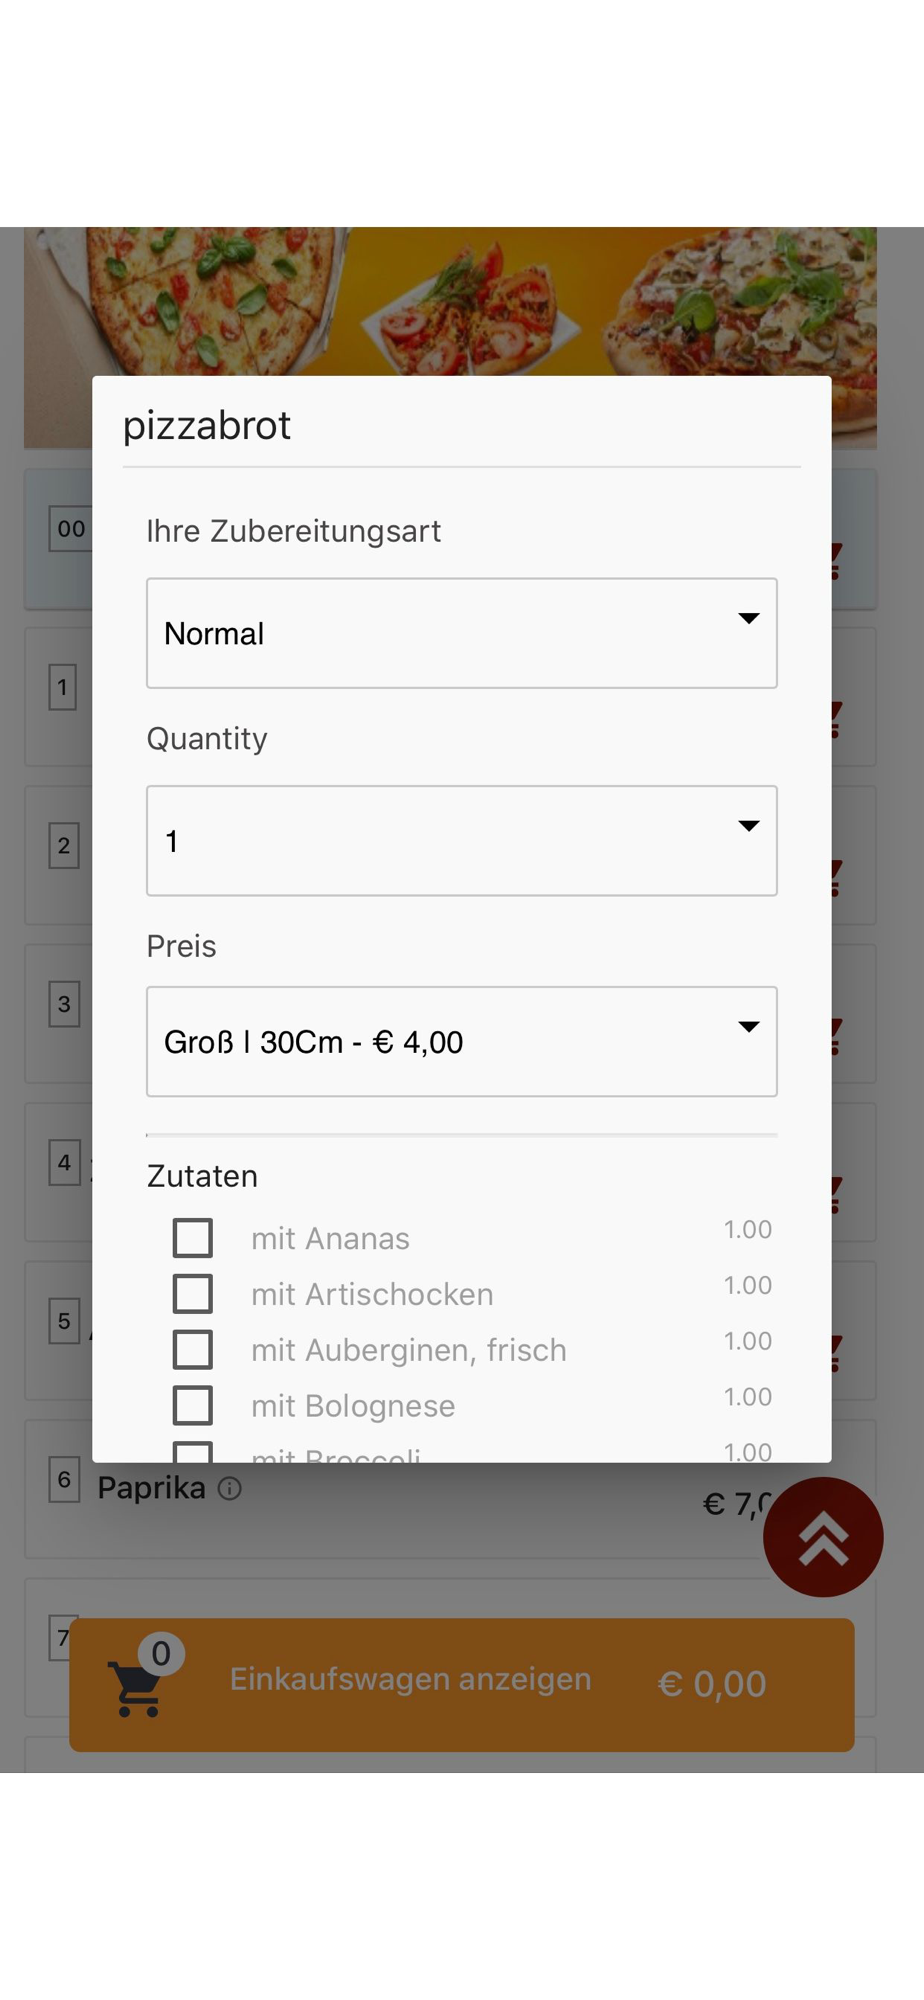Screen dimensions: 924x2000
Task: Click the number 2 item badge
Action: (x=64, y=846)
